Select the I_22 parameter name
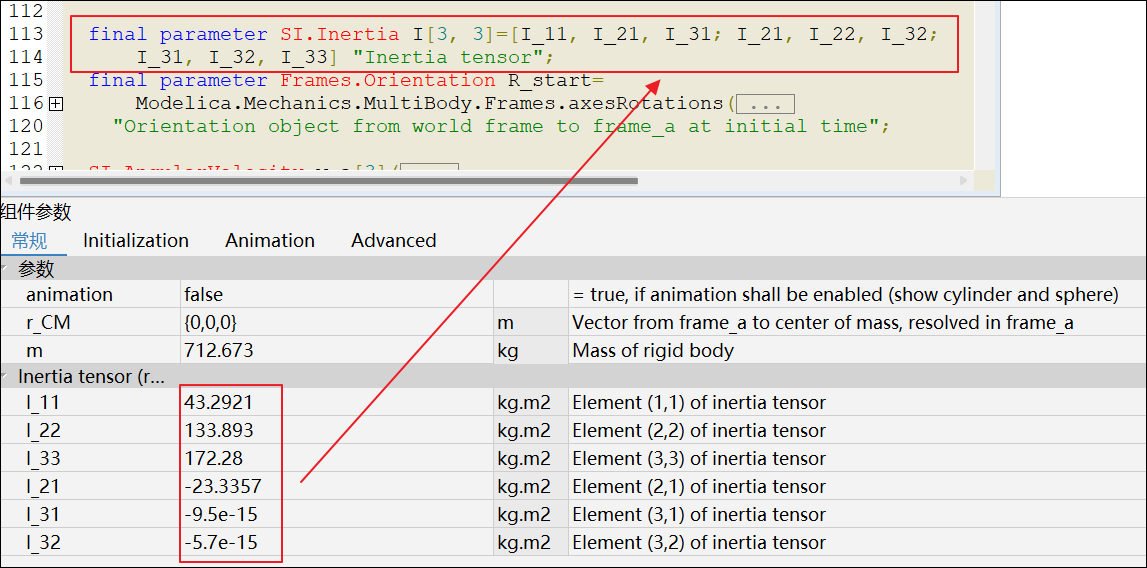 pos(42,430)
